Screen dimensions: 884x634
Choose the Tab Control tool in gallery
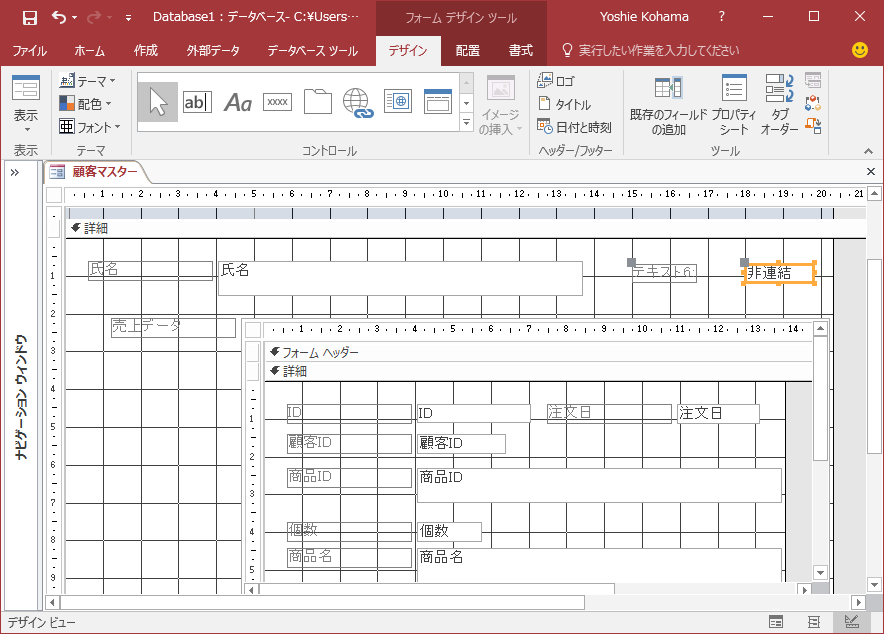point(318,102)
